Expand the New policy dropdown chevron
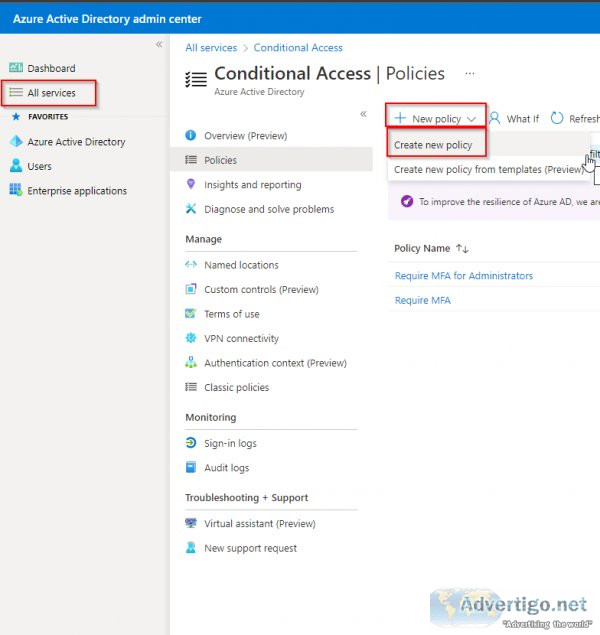 pyautogui.click(x=471, y=119)
